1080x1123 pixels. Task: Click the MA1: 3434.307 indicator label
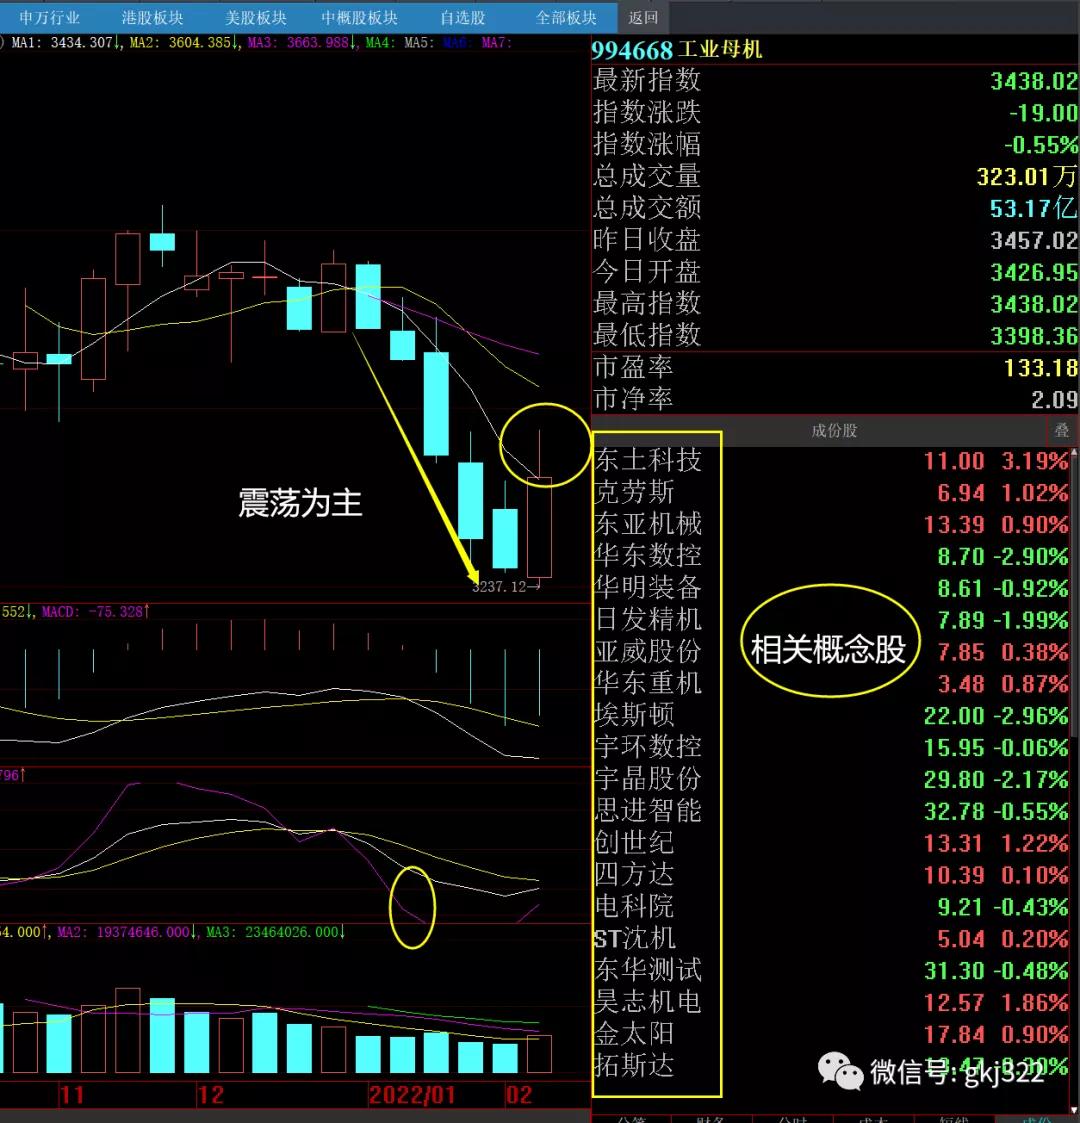pos(65,42)
